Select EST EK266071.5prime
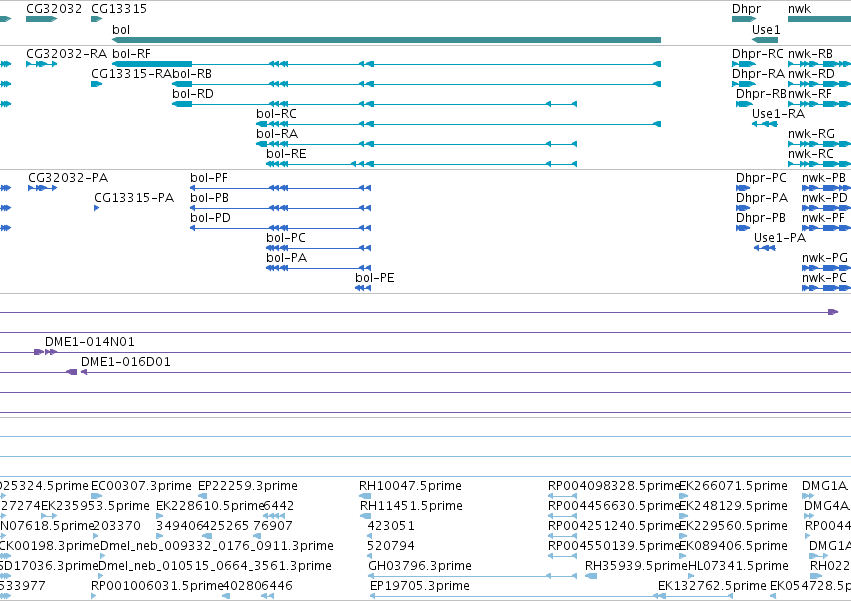Viewport: 851px width, 601px height. tap(684, 496)
